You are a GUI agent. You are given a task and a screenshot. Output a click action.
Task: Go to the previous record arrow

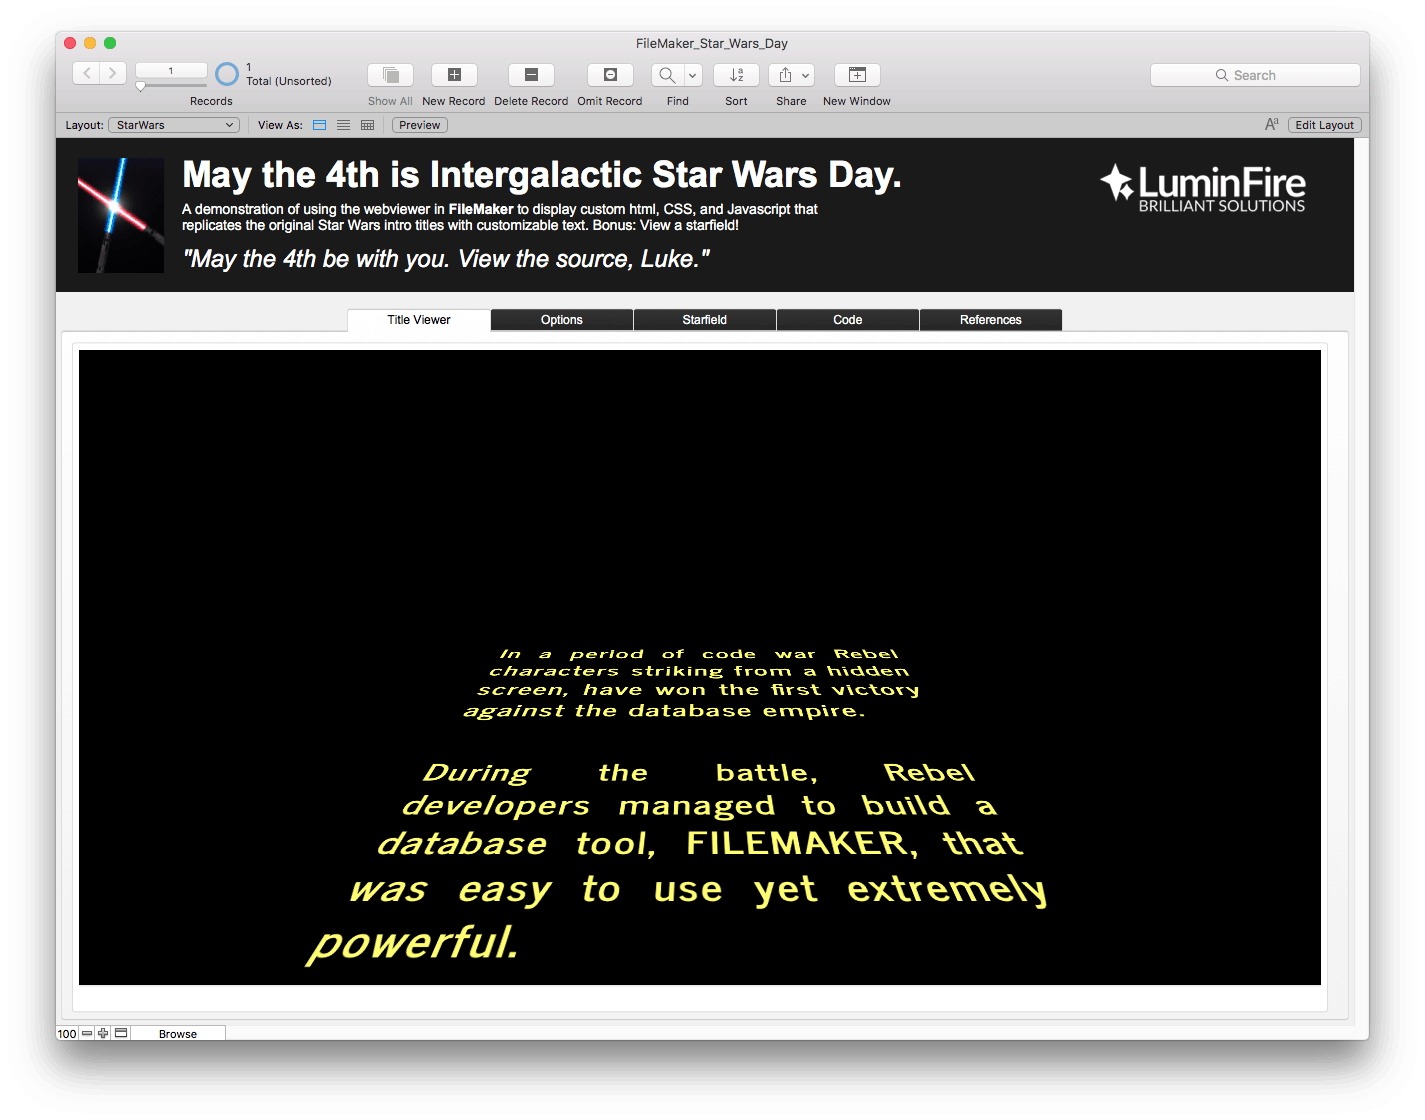87,73
